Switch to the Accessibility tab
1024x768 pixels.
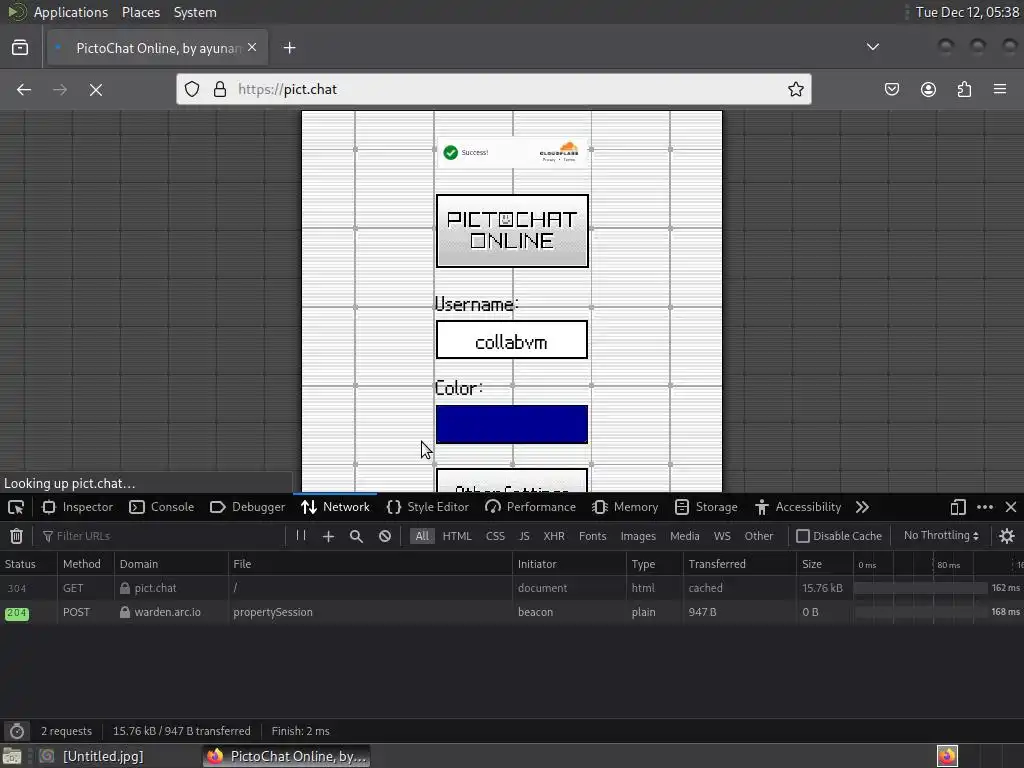coord(798,507)
